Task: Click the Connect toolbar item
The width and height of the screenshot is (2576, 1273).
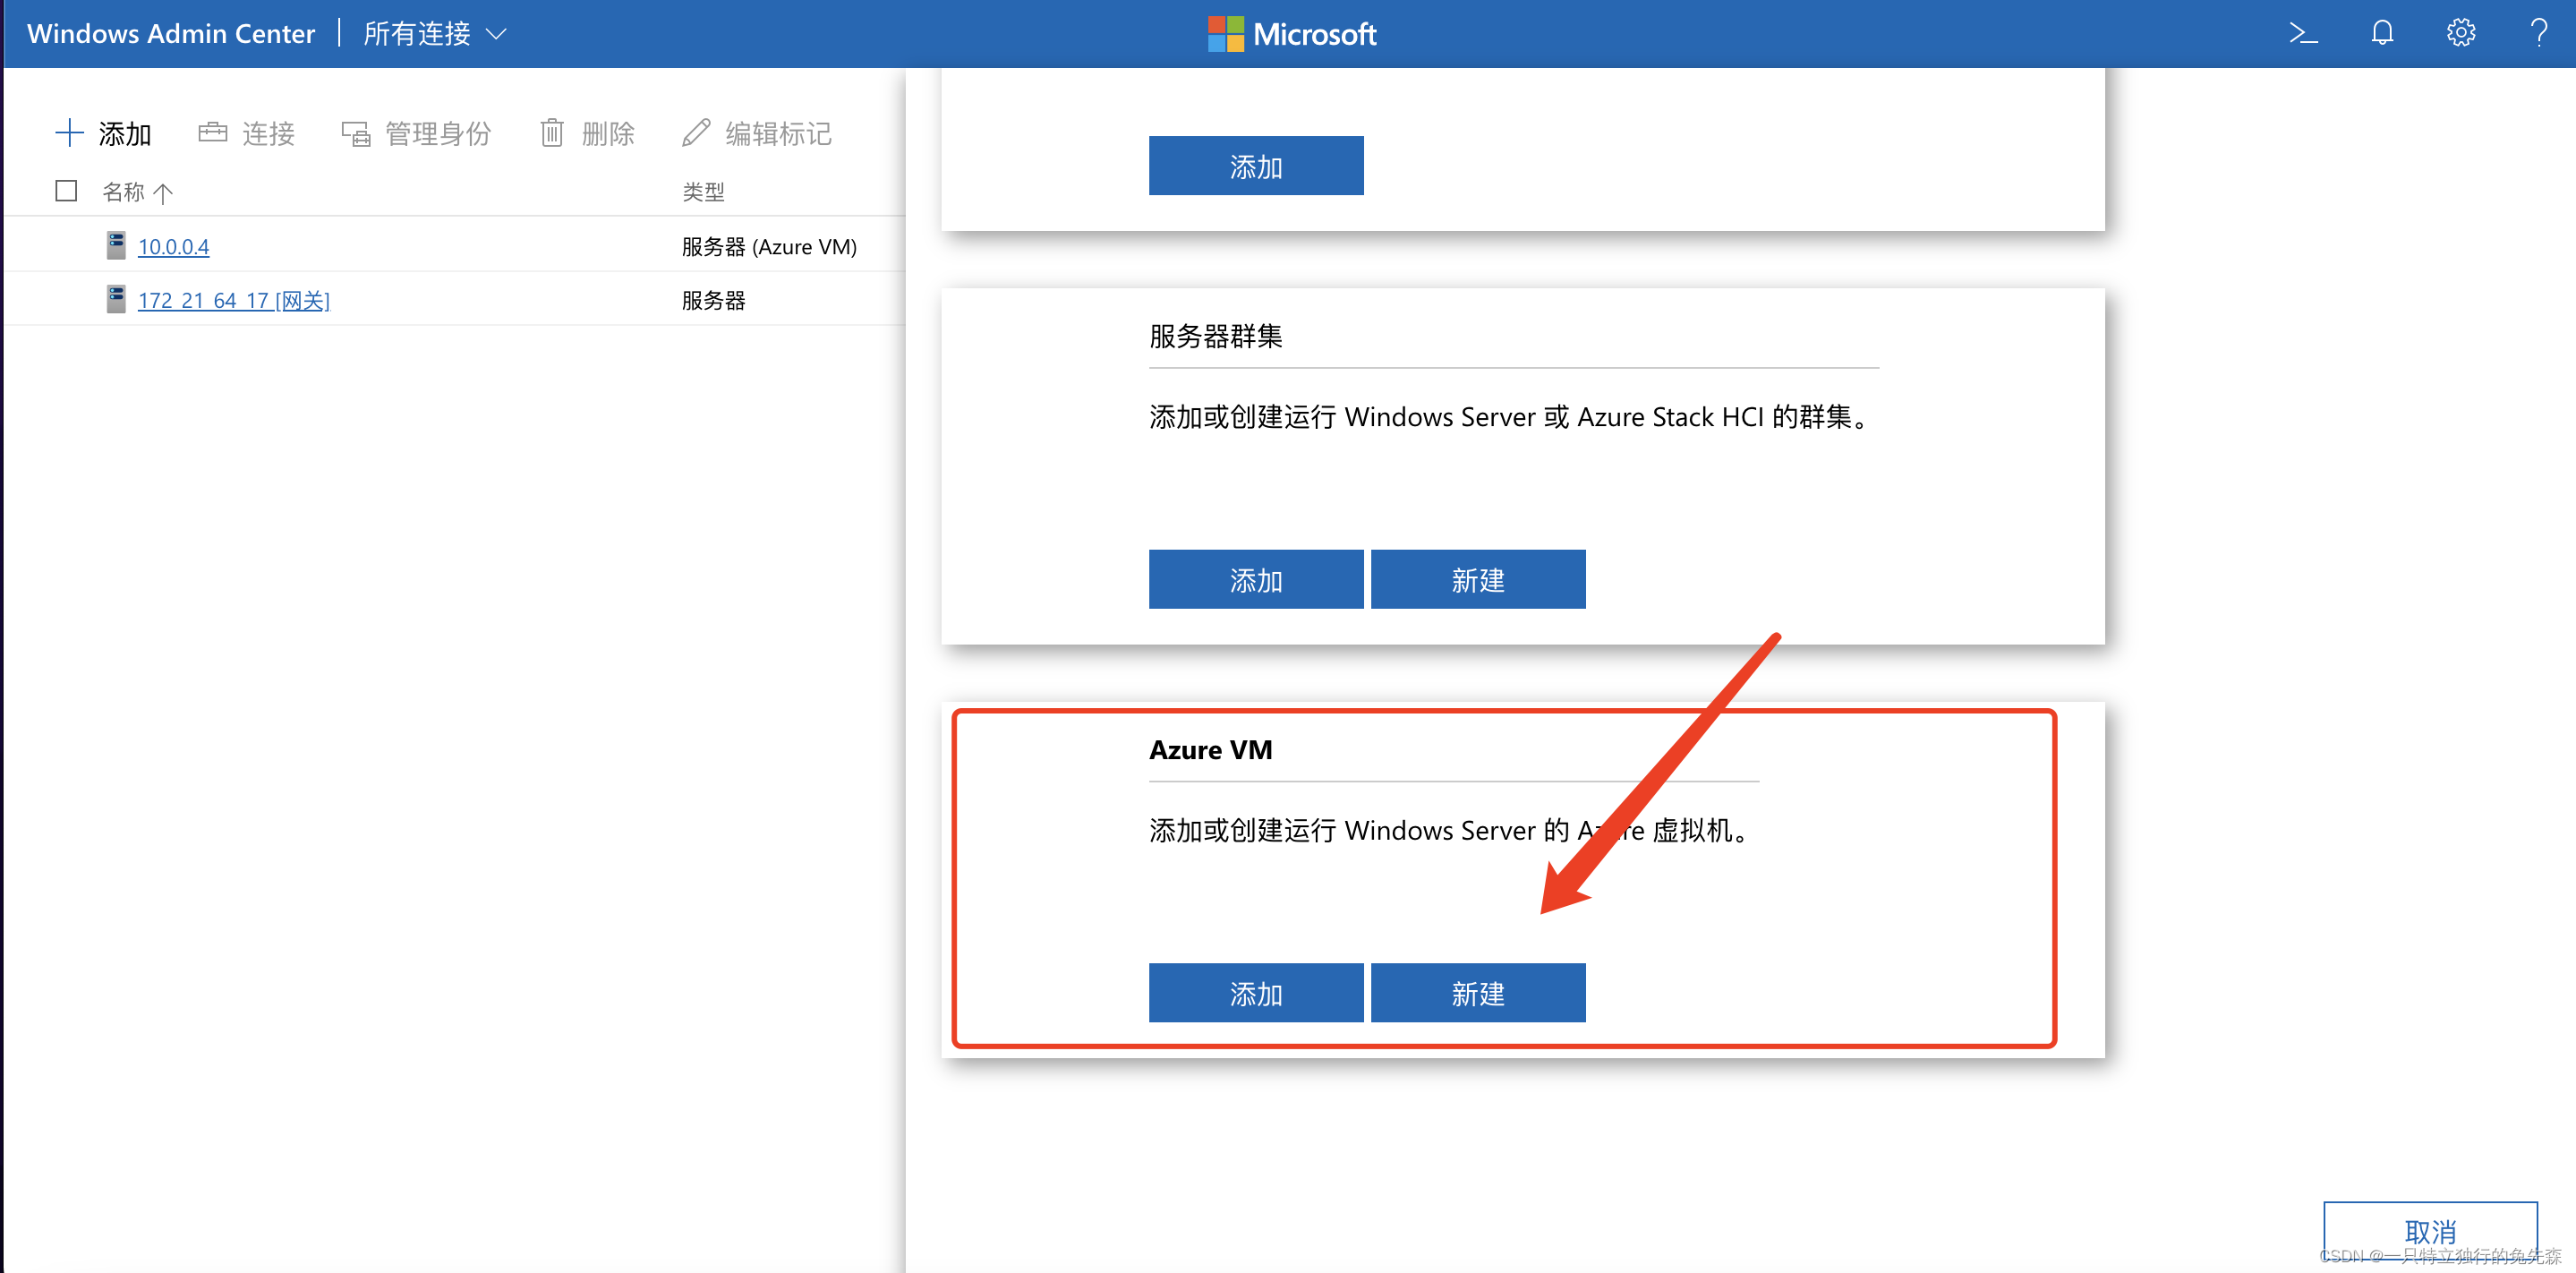Action: (x=246, y=133)
